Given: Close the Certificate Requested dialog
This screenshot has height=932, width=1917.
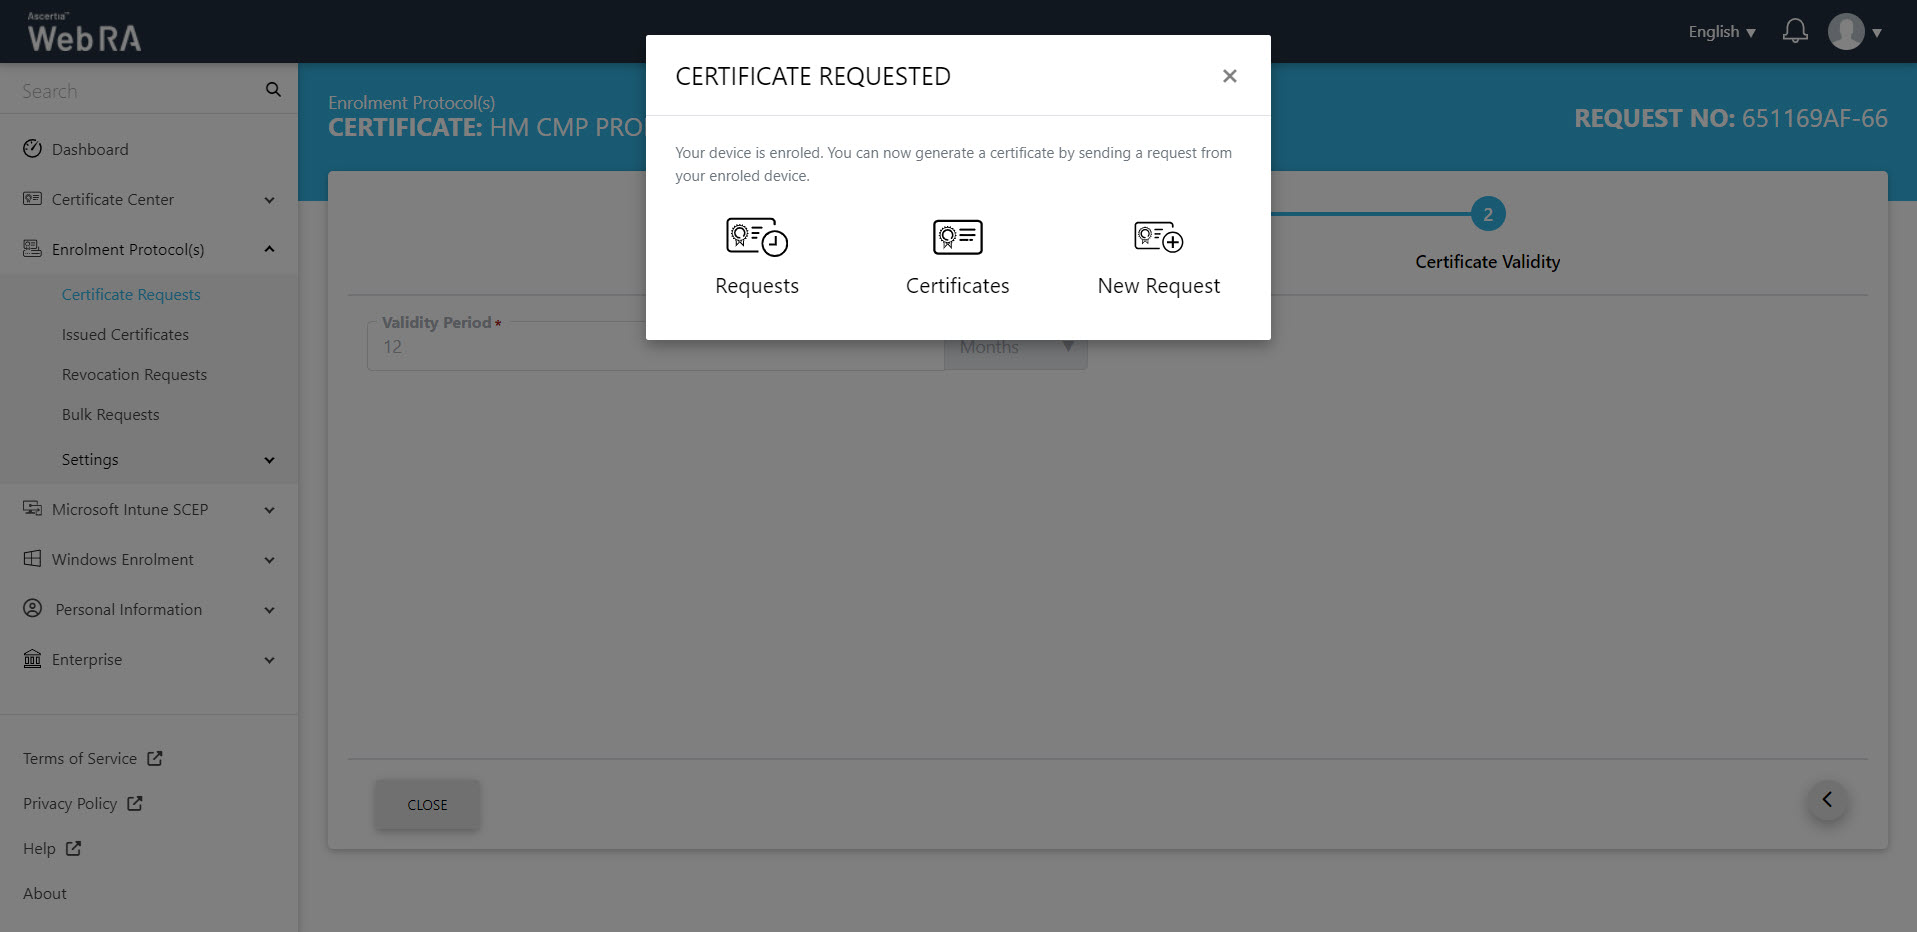Looking at the screenshot, I should 1229,76.
